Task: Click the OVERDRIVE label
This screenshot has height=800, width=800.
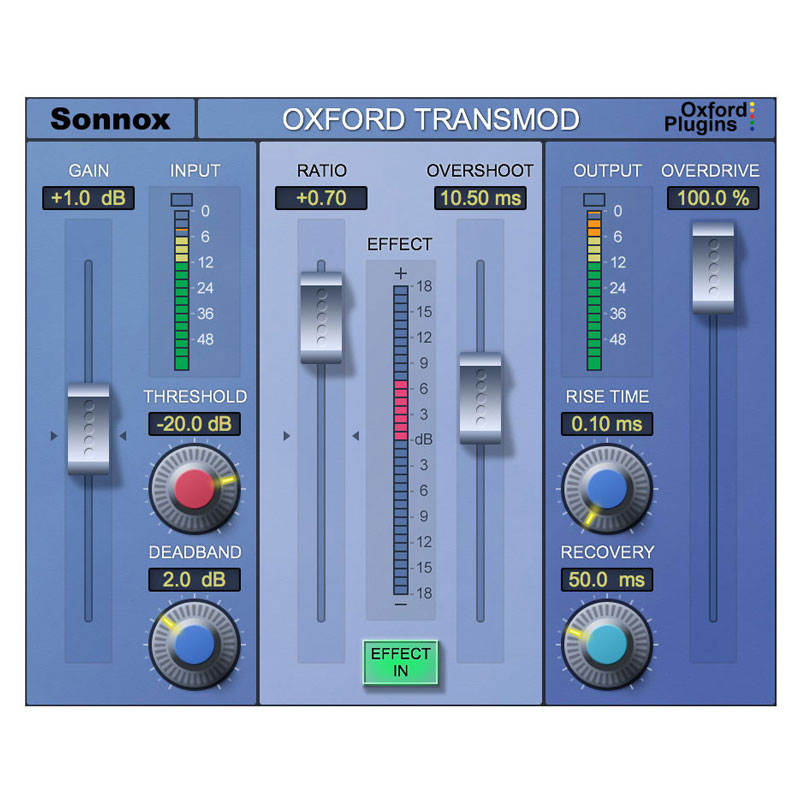Action: tap(710, 170)
